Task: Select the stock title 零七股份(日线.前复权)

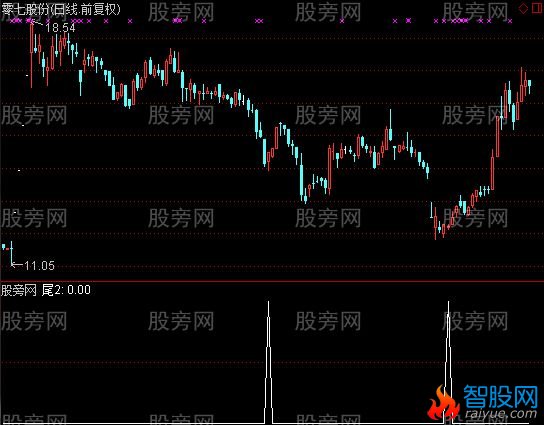Action: point(61,9)
